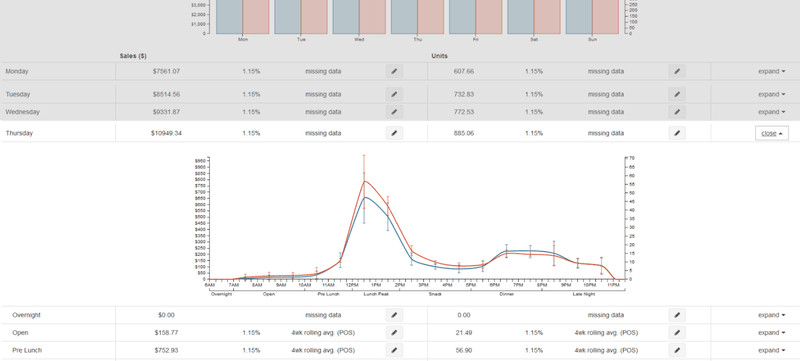Select Thursday sales value $10949.34
The height and width of the screenshot is (361, 800).
(x=166, y=133)
